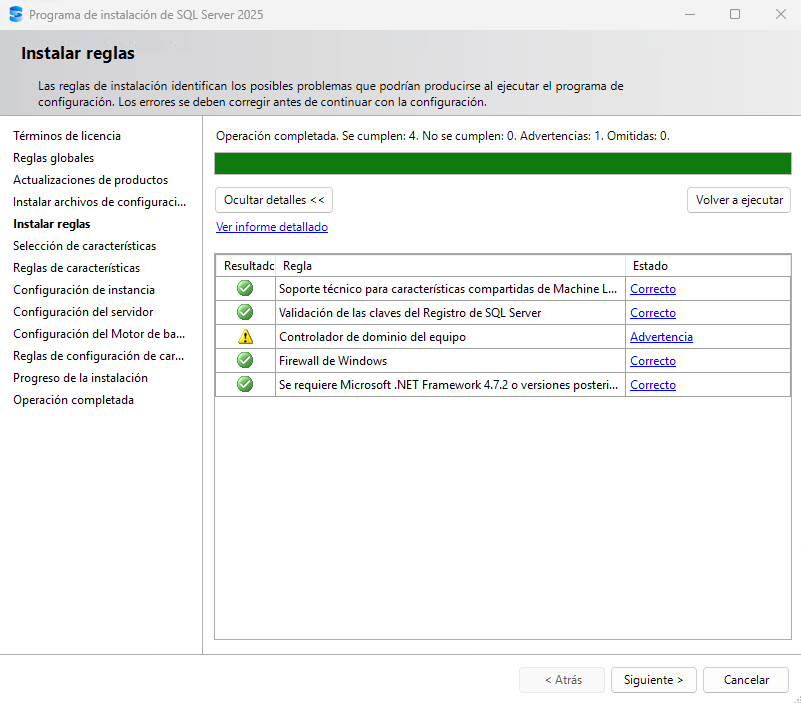Open Correcto status for Soporte técnico rule
Screen dimensions: 801x703
(x=653, y=289)
